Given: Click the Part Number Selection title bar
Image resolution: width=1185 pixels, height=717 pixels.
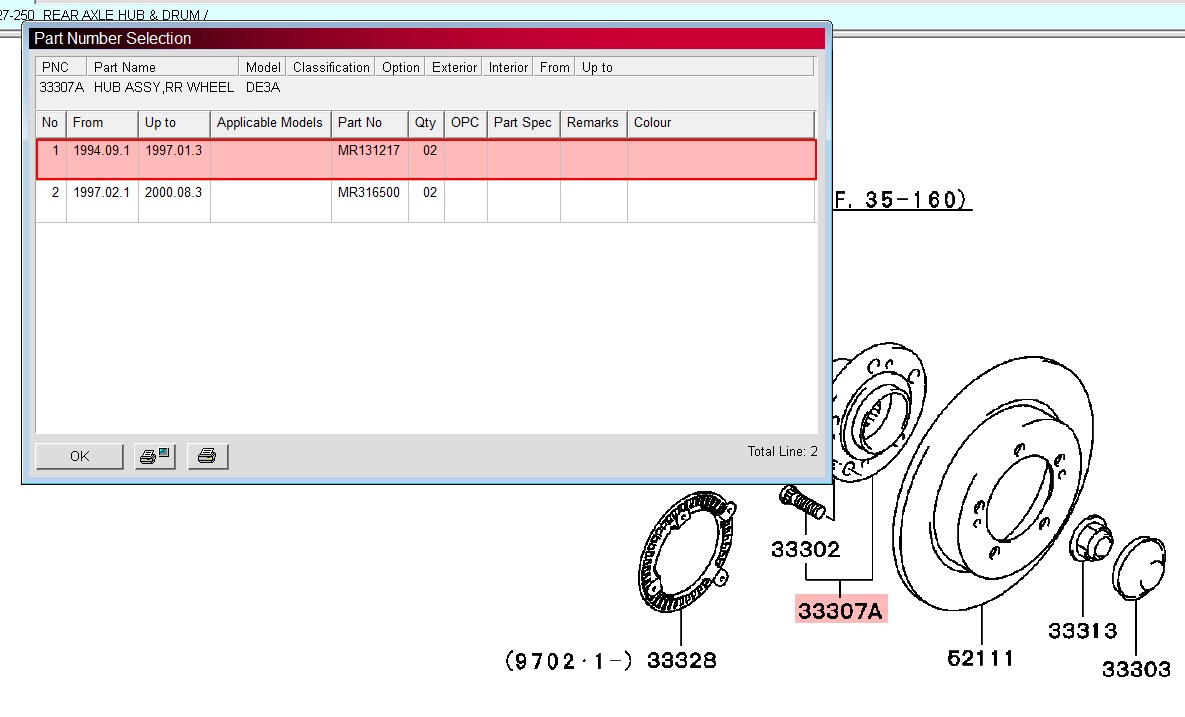Looking at the screenshot, I should [427, 39].
